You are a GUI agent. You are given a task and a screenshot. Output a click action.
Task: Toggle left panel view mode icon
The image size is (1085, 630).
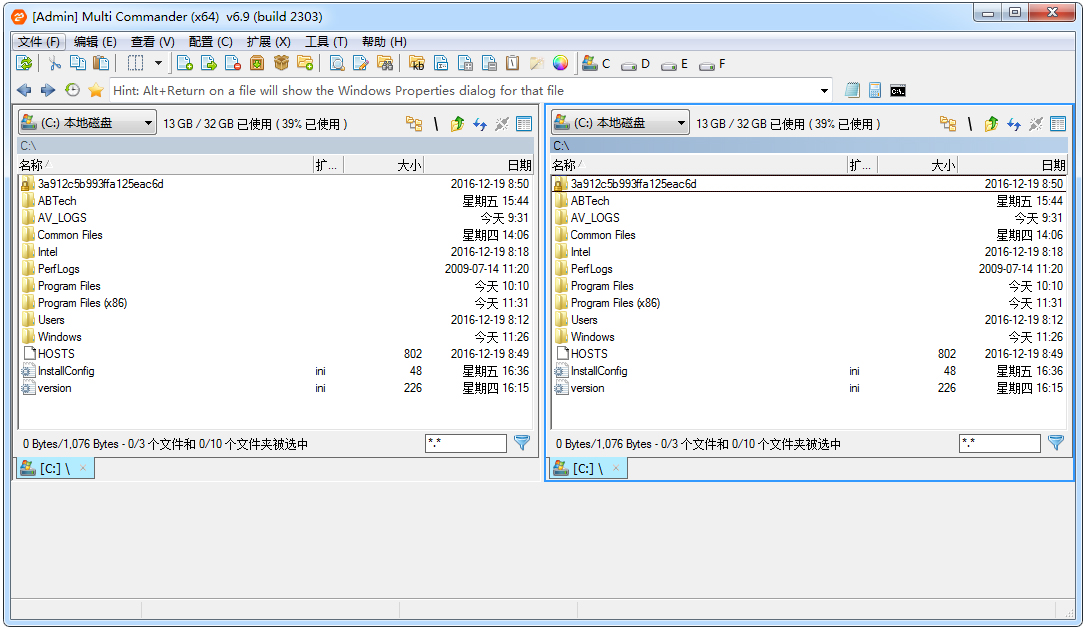524,124
